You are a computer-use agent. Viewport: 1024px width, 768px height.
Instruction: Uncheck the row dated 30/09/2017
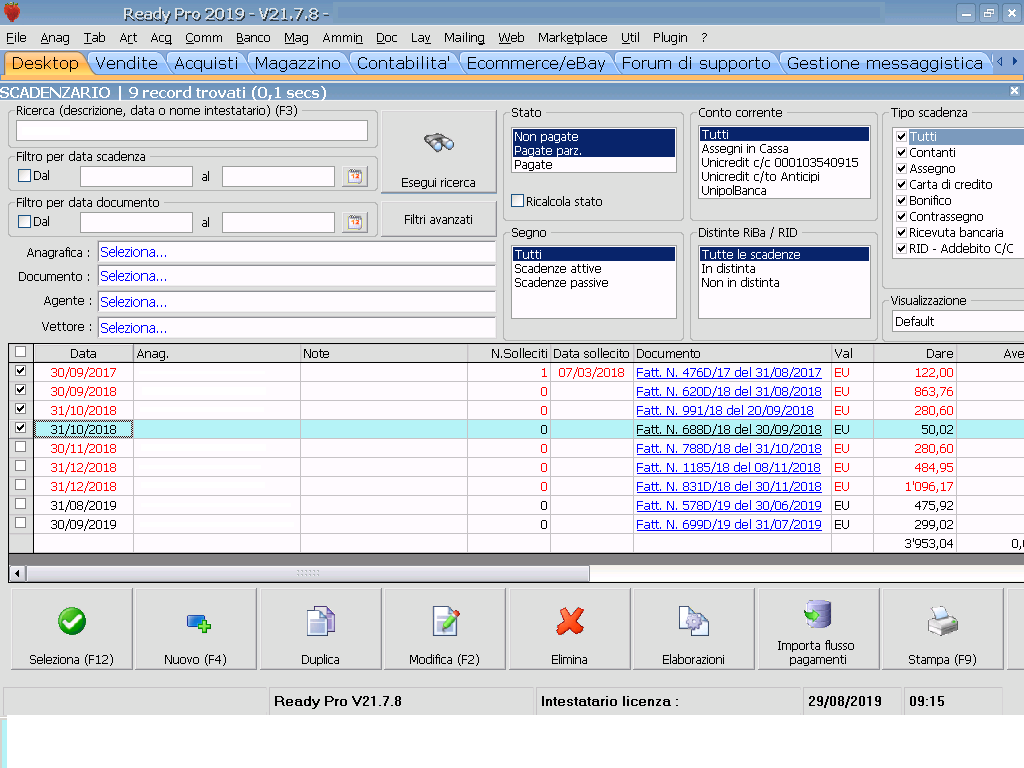tap(21, 371)
